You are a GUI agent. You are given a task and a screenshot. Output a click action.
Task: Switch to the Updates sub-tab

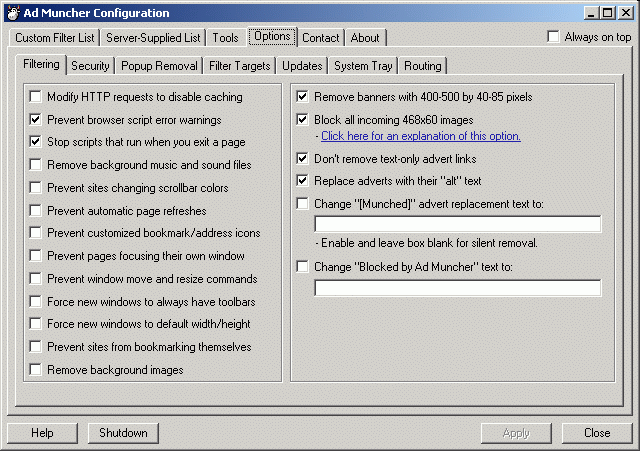pyautogui.click(x=302, y=66)
